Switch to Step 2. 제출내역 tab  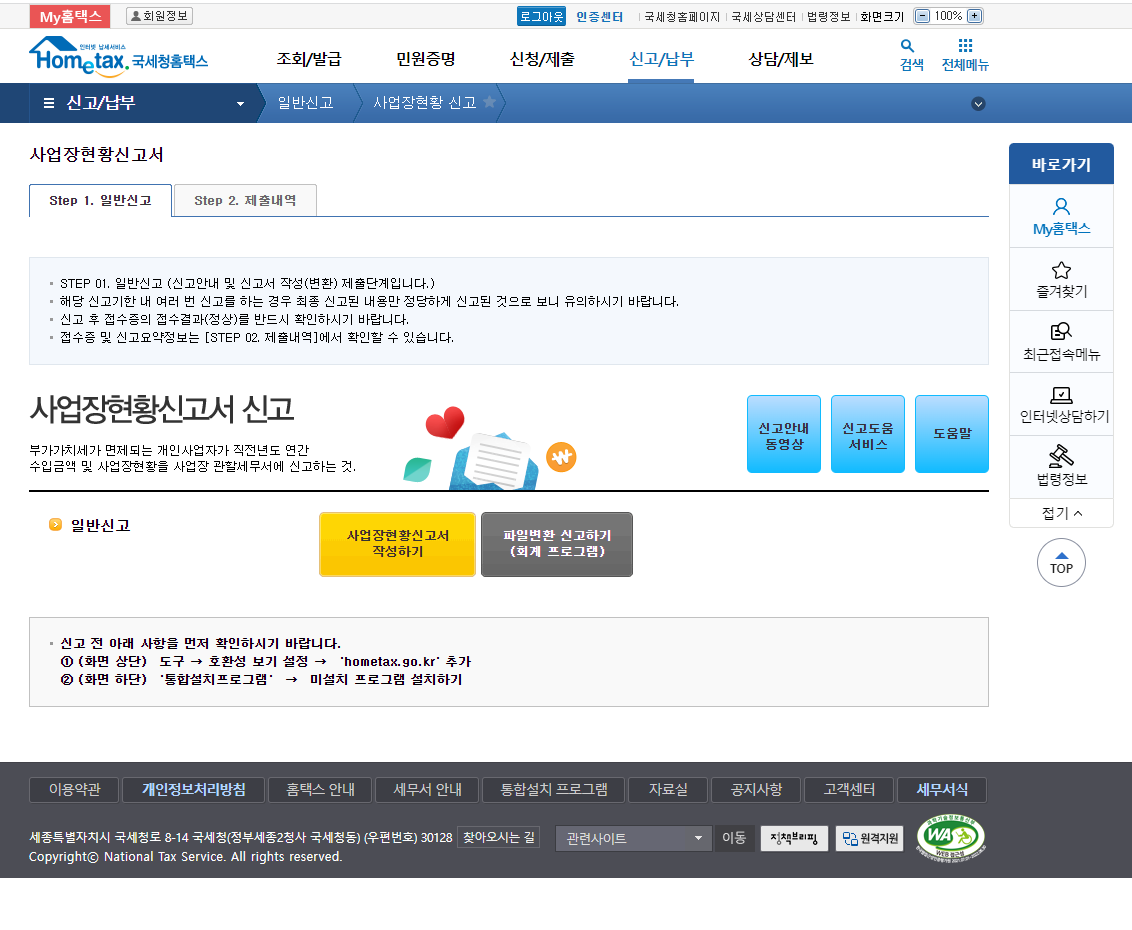pos(245,201)
